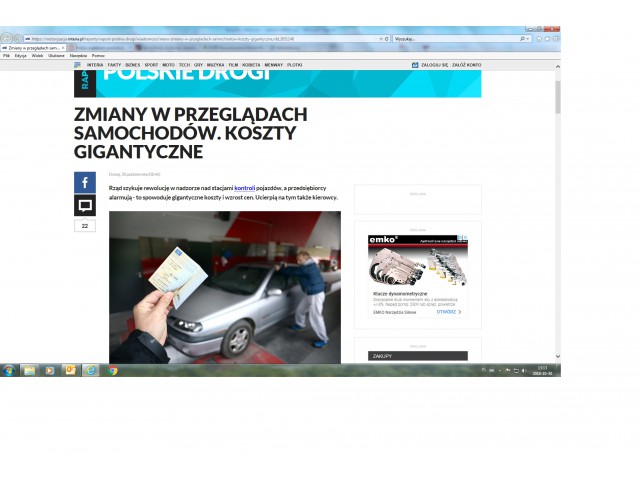
Task: Share article via Facebook icon
Action: point(85,183)
